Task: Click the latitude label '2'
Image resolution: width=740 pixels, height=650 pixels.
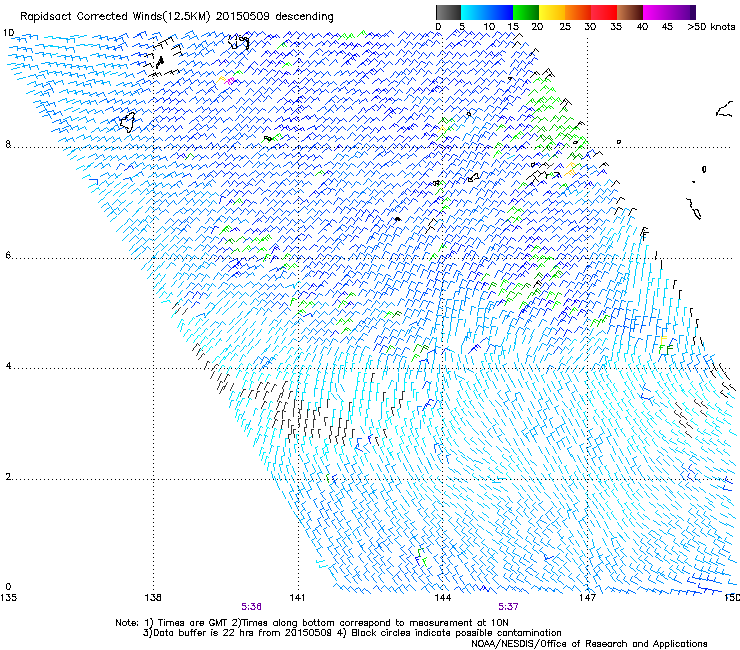Action: tap(8, 477)
